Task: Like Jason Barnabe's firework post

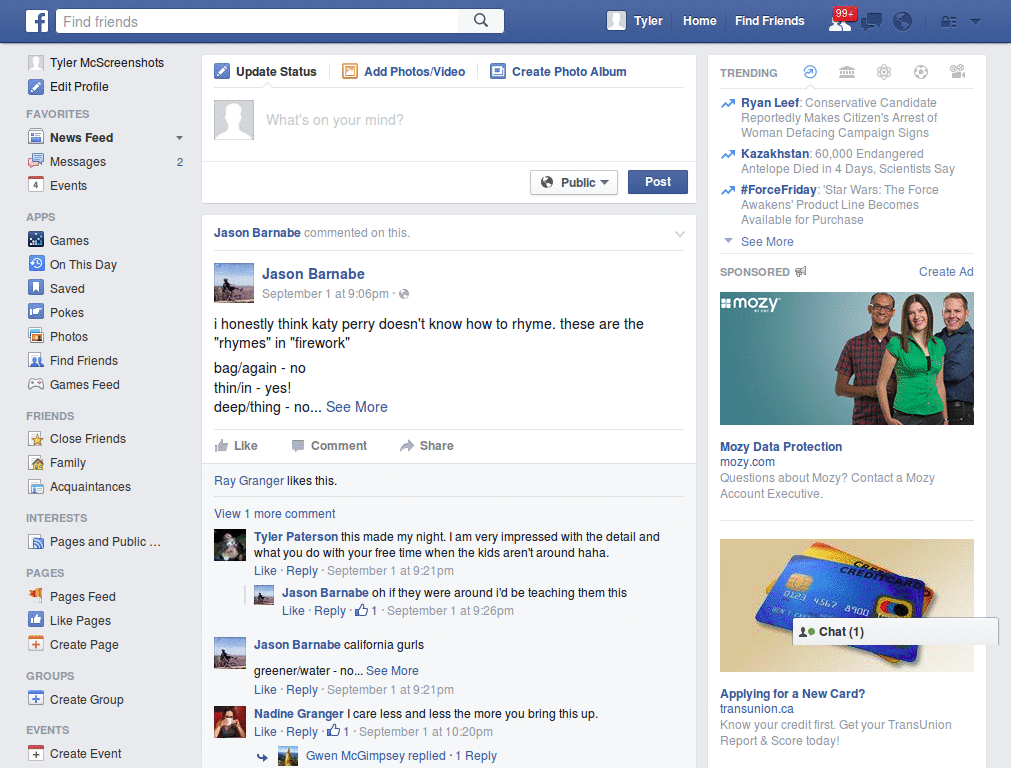Action: coord(245,446)
